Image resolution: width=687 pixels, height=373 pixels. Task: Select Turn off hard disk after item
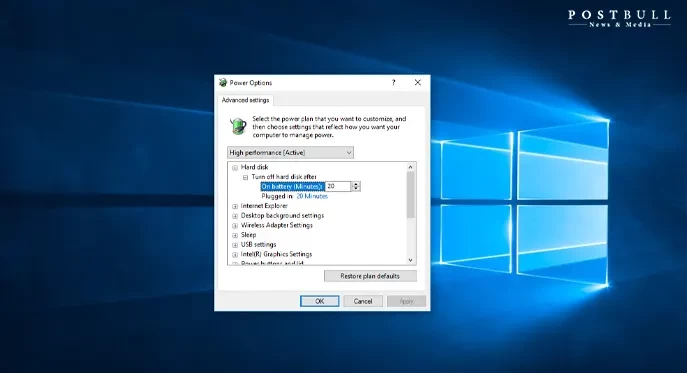point(284,177)
